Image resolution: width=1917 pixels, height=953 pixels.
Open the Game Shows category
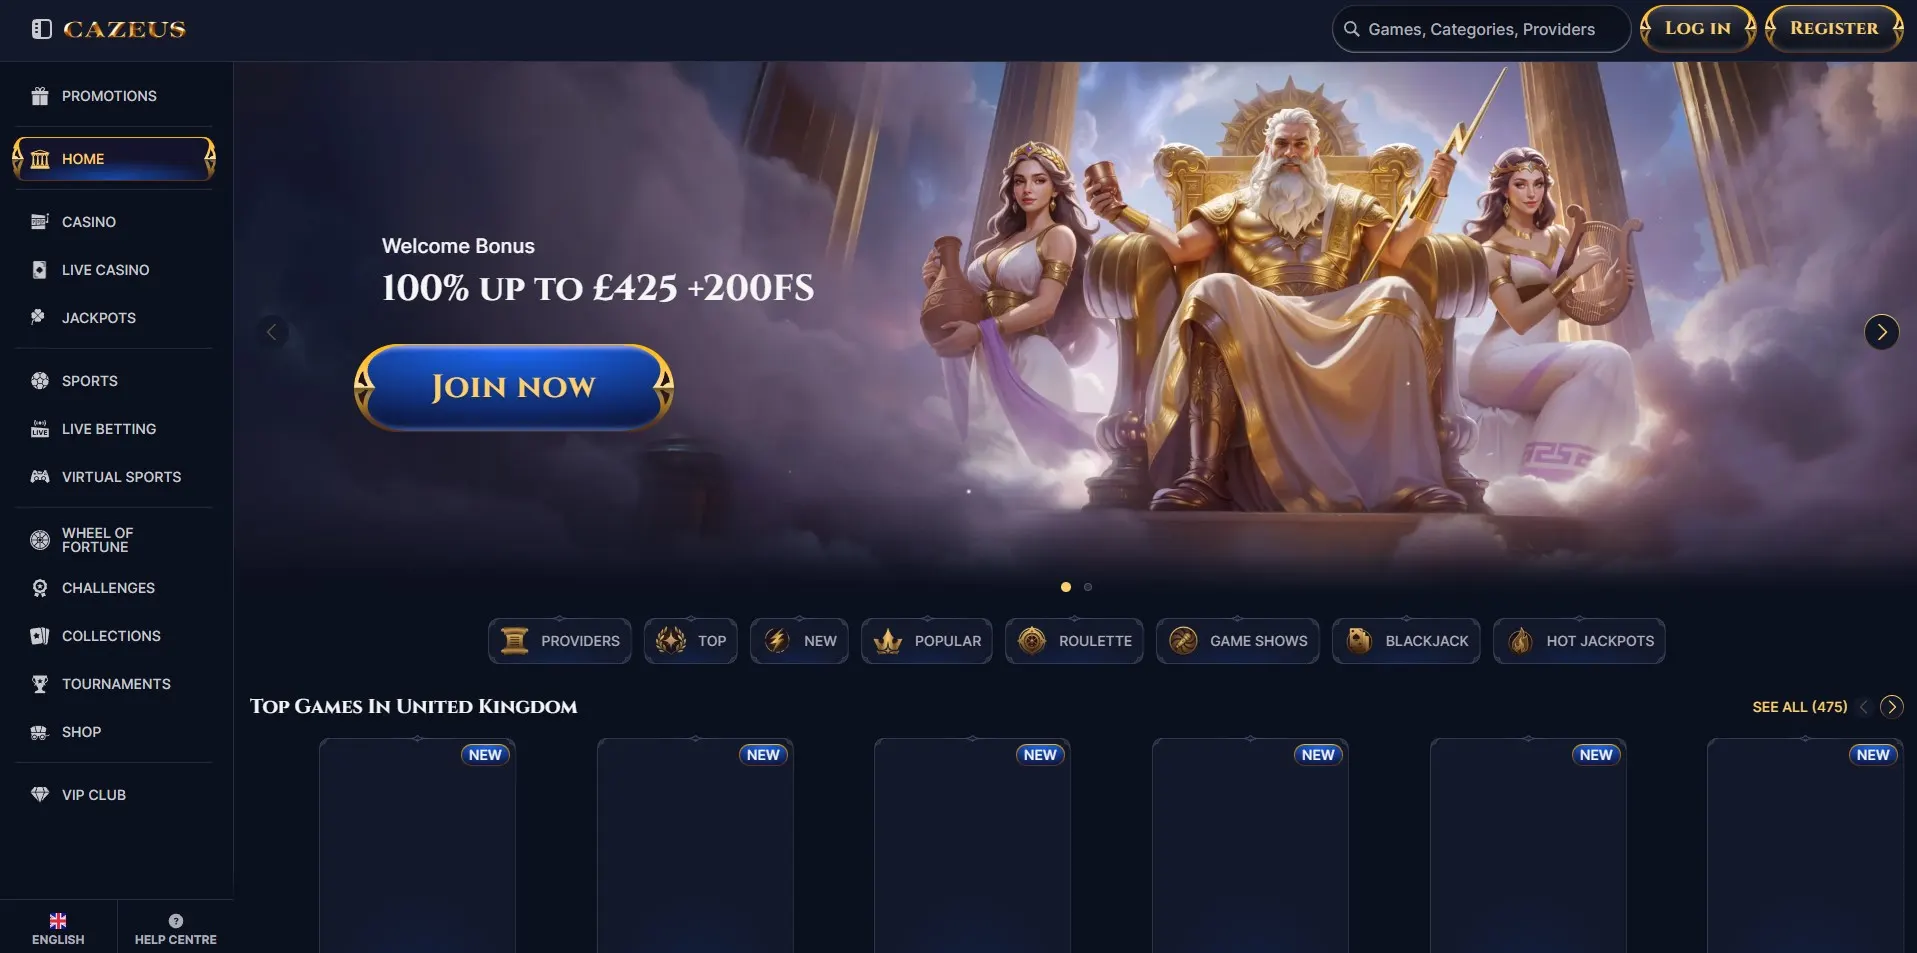click(1238, 641)
